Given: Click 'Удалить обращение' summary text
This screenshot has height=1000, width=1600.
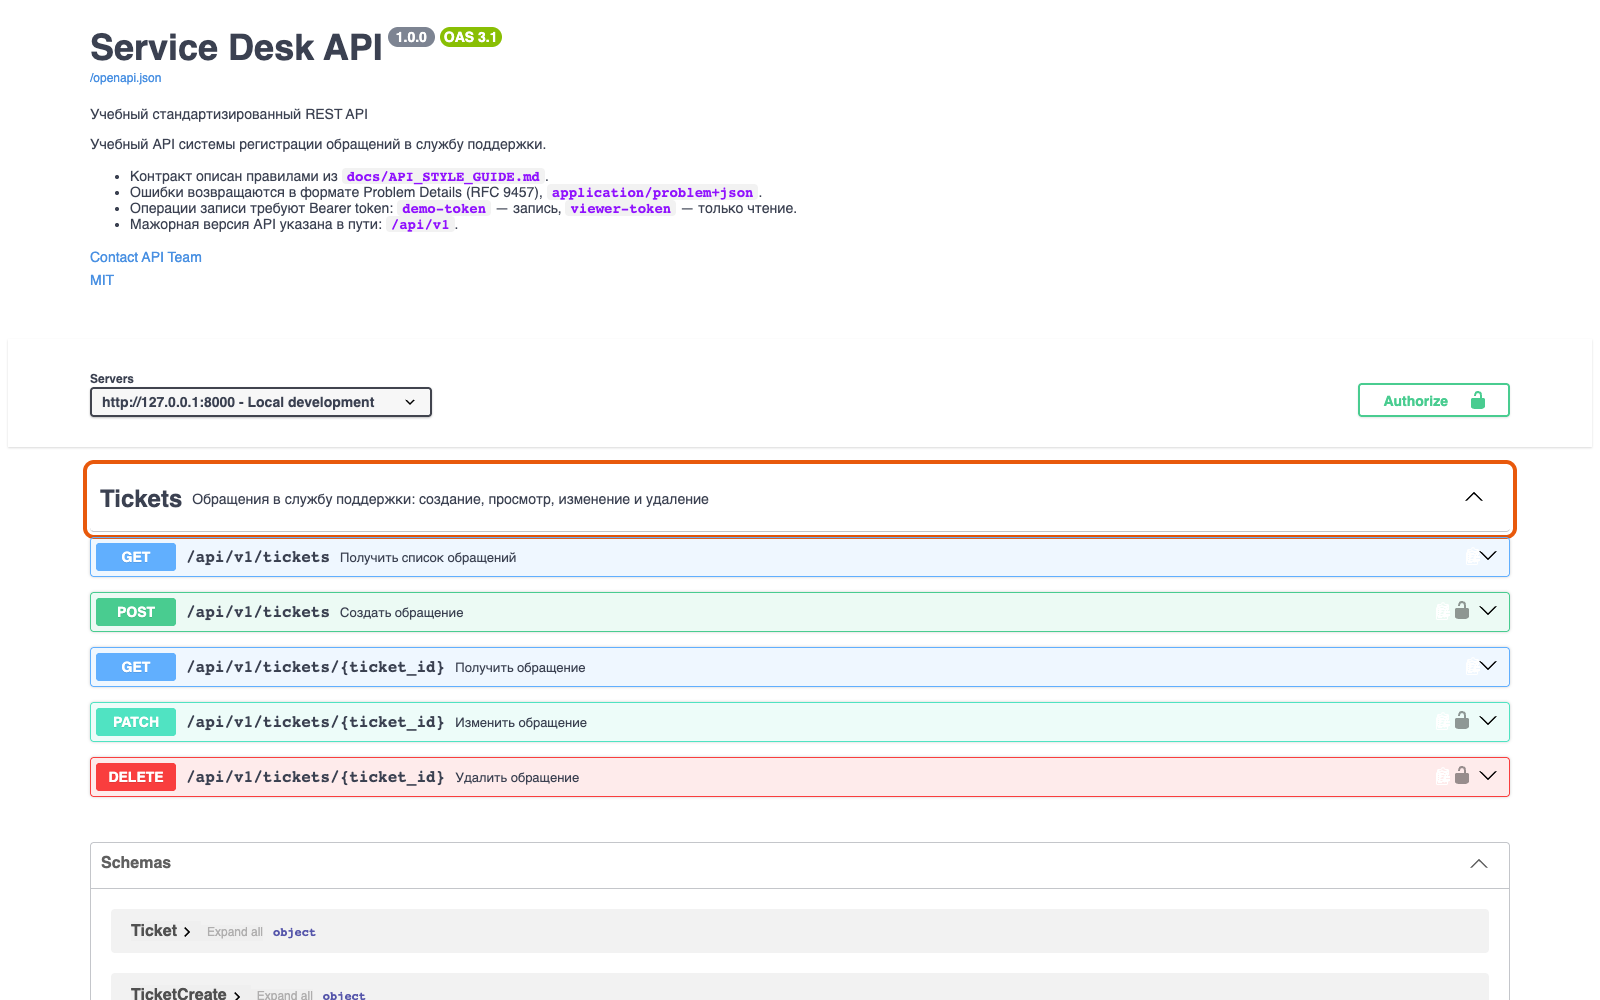Looking at the screenshot, I should [x=517, y=778].
